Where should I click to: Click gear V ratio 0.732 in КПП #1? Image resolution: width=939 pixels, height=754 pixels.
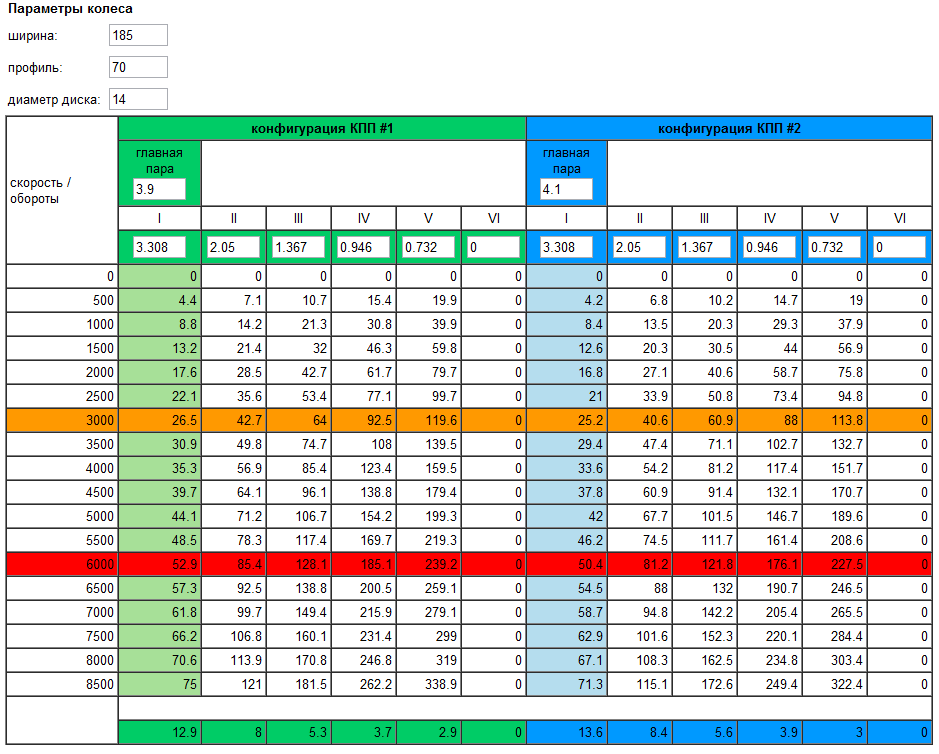(x=428, y=247)
